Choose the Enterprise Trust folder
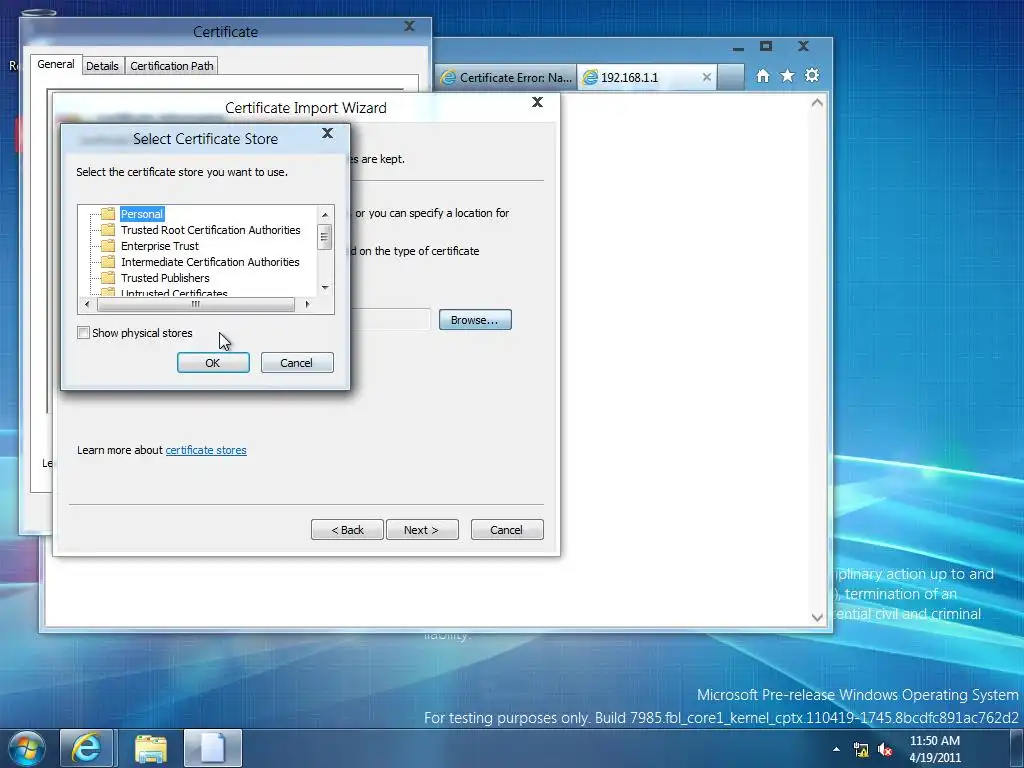The height and width of the screenshot is (768, 1024). 159,246
